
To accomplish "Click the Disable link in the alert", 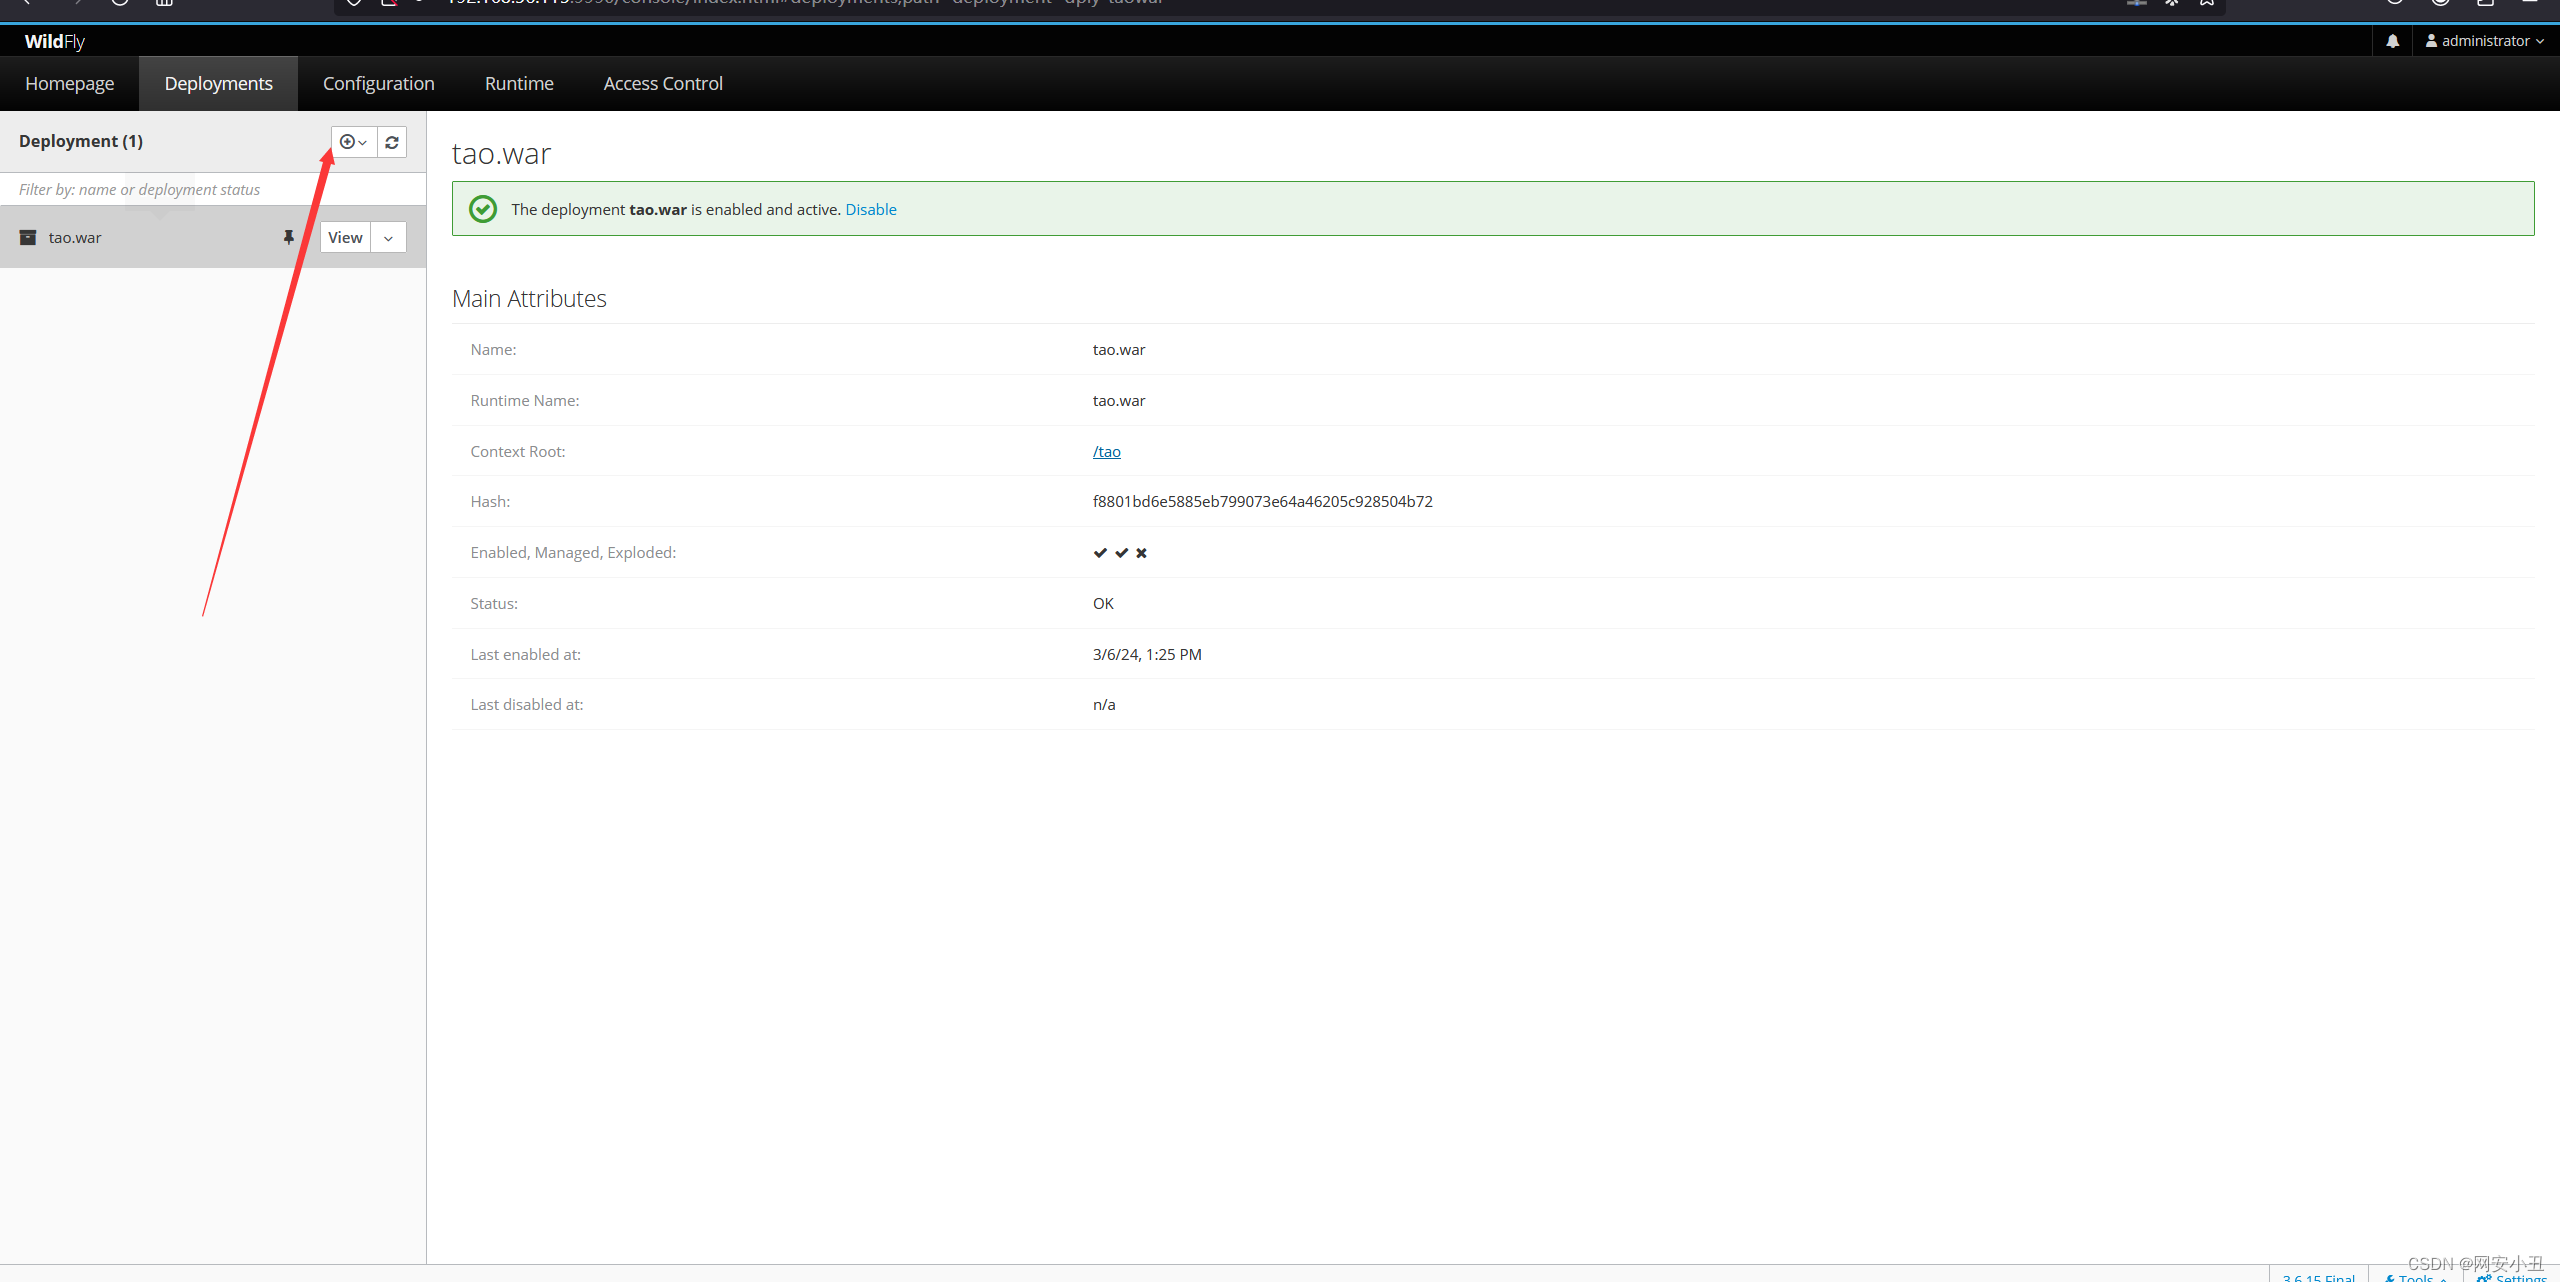I will pyautogui.click(x=871, y=209).
